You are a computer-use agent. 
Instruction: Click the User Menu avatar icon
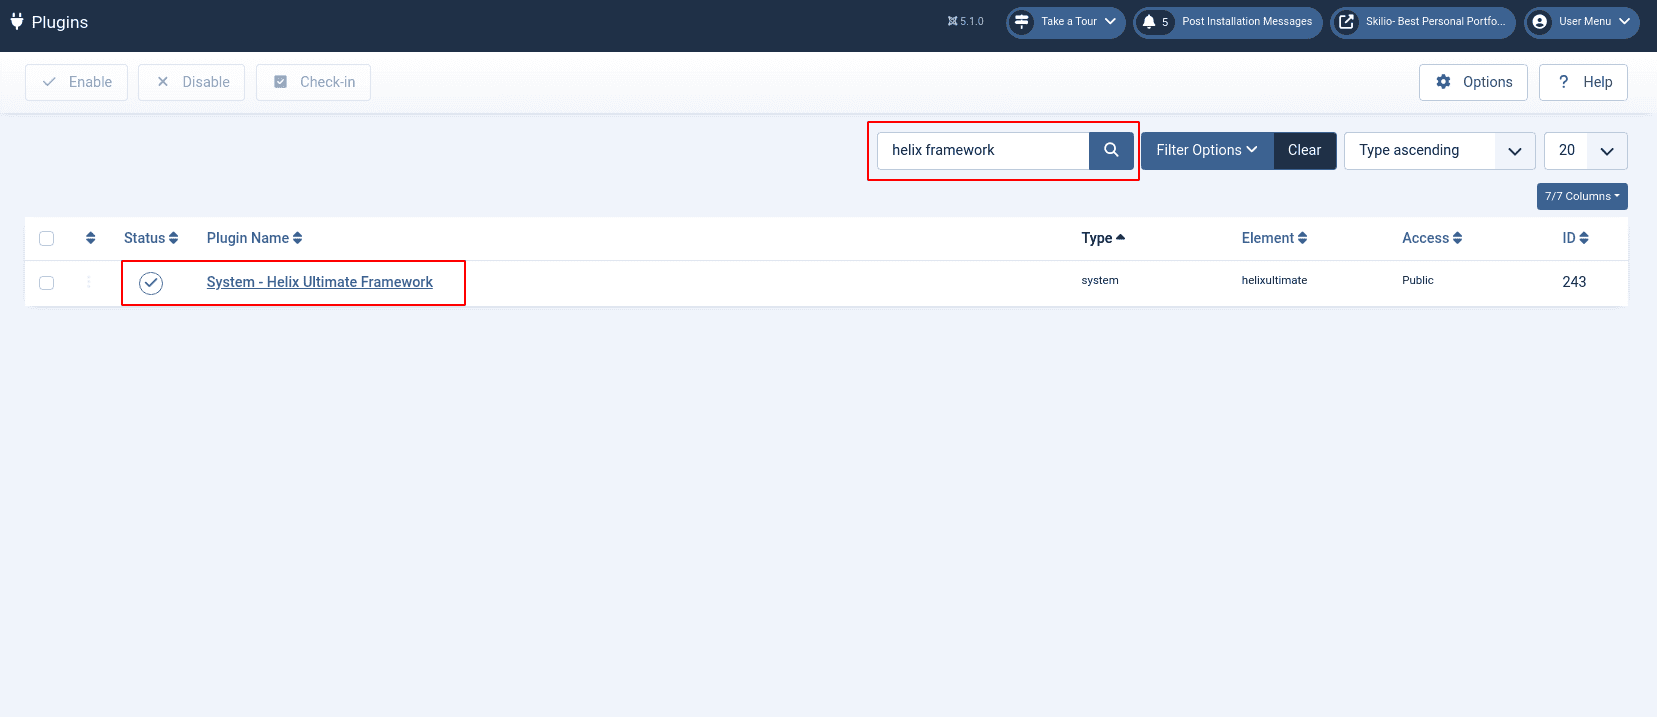click(1540, 21)
